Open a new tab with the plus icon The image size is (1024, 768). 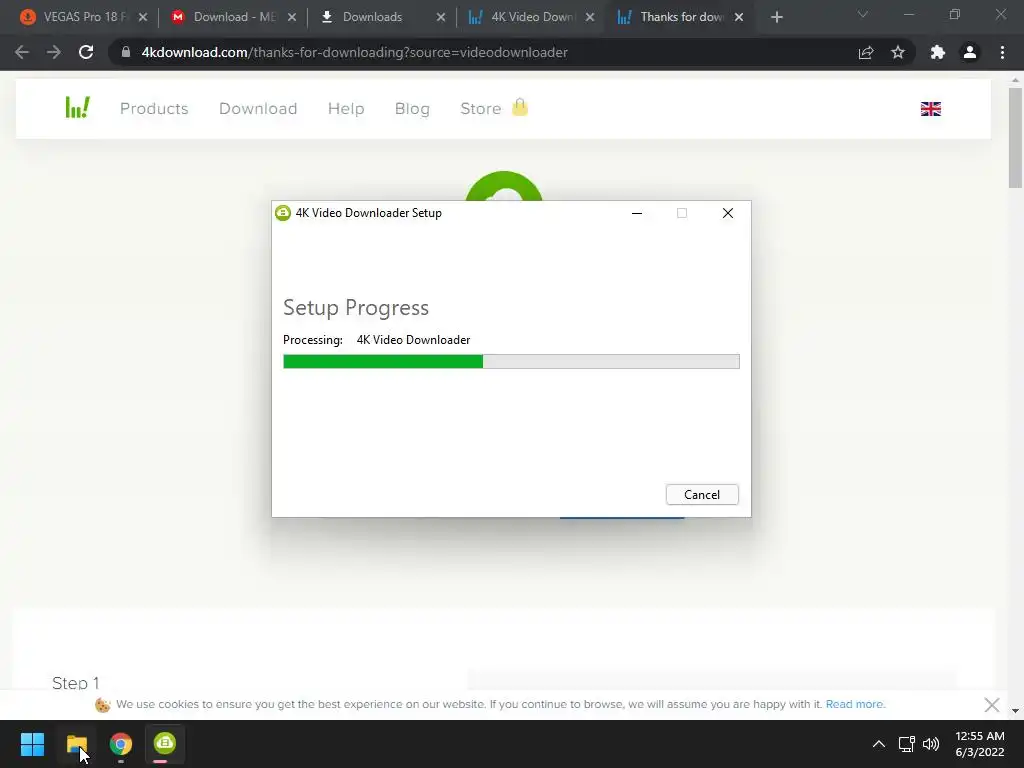776,17
